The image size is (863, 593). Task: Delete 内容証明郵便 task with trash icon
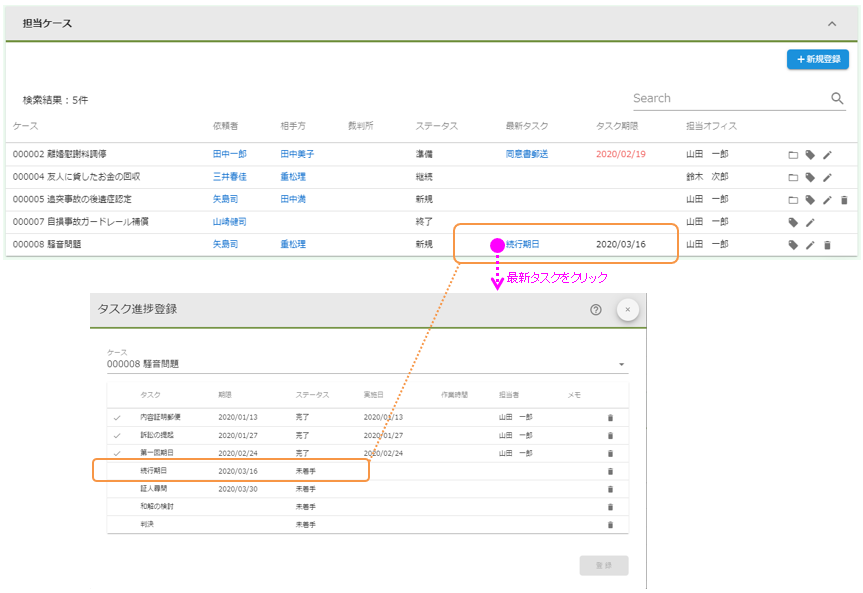coord(610,417)
